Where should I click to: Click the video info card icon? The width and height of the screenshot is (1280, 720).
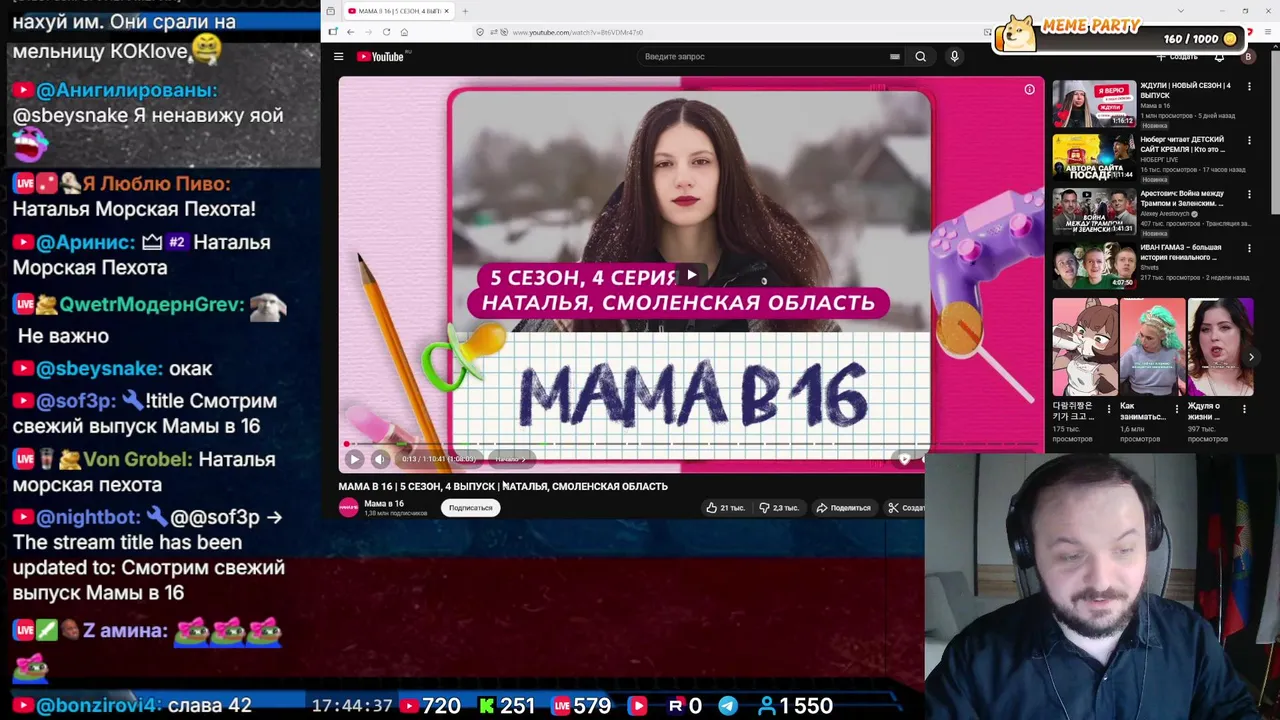1029,90
